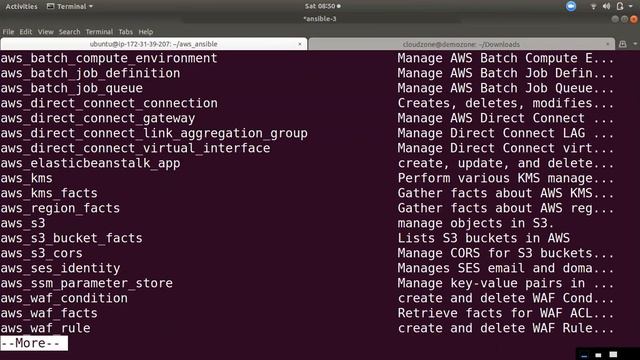
Task: Close the cloudzone@demozone tab
Action: (607, 44)
